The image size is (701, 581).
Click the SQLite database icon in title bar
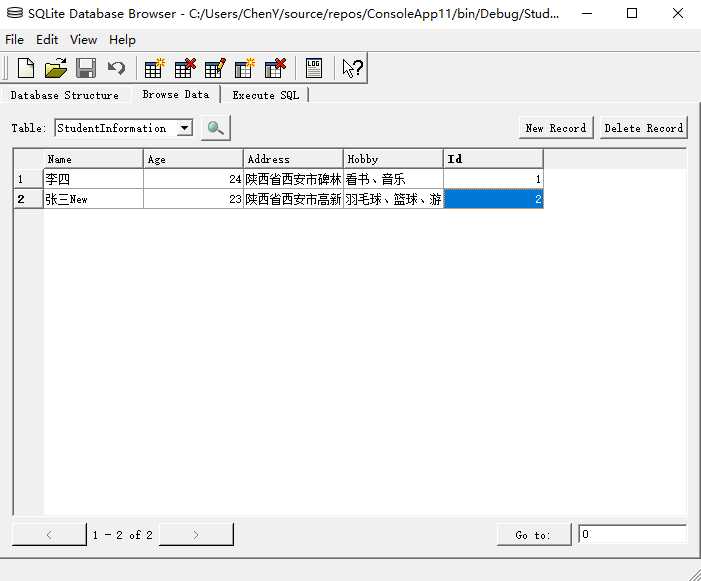[14, 13]
